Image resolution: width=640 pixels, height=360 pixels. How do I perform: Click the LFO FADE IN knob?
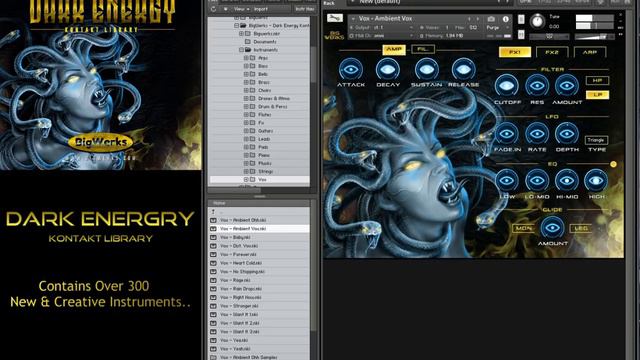(x=507, y=133)
